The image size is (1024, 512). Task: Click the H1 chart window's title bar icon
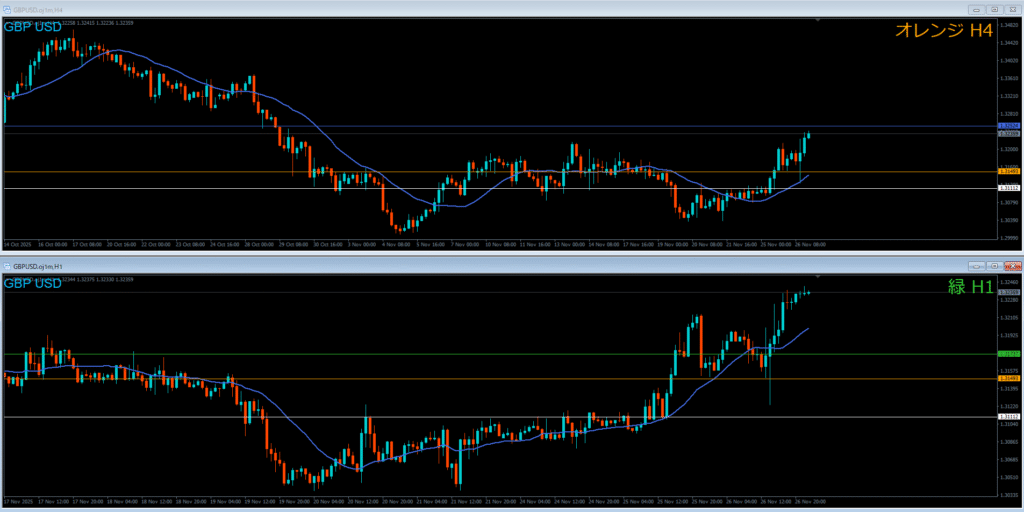click(7, 266)
